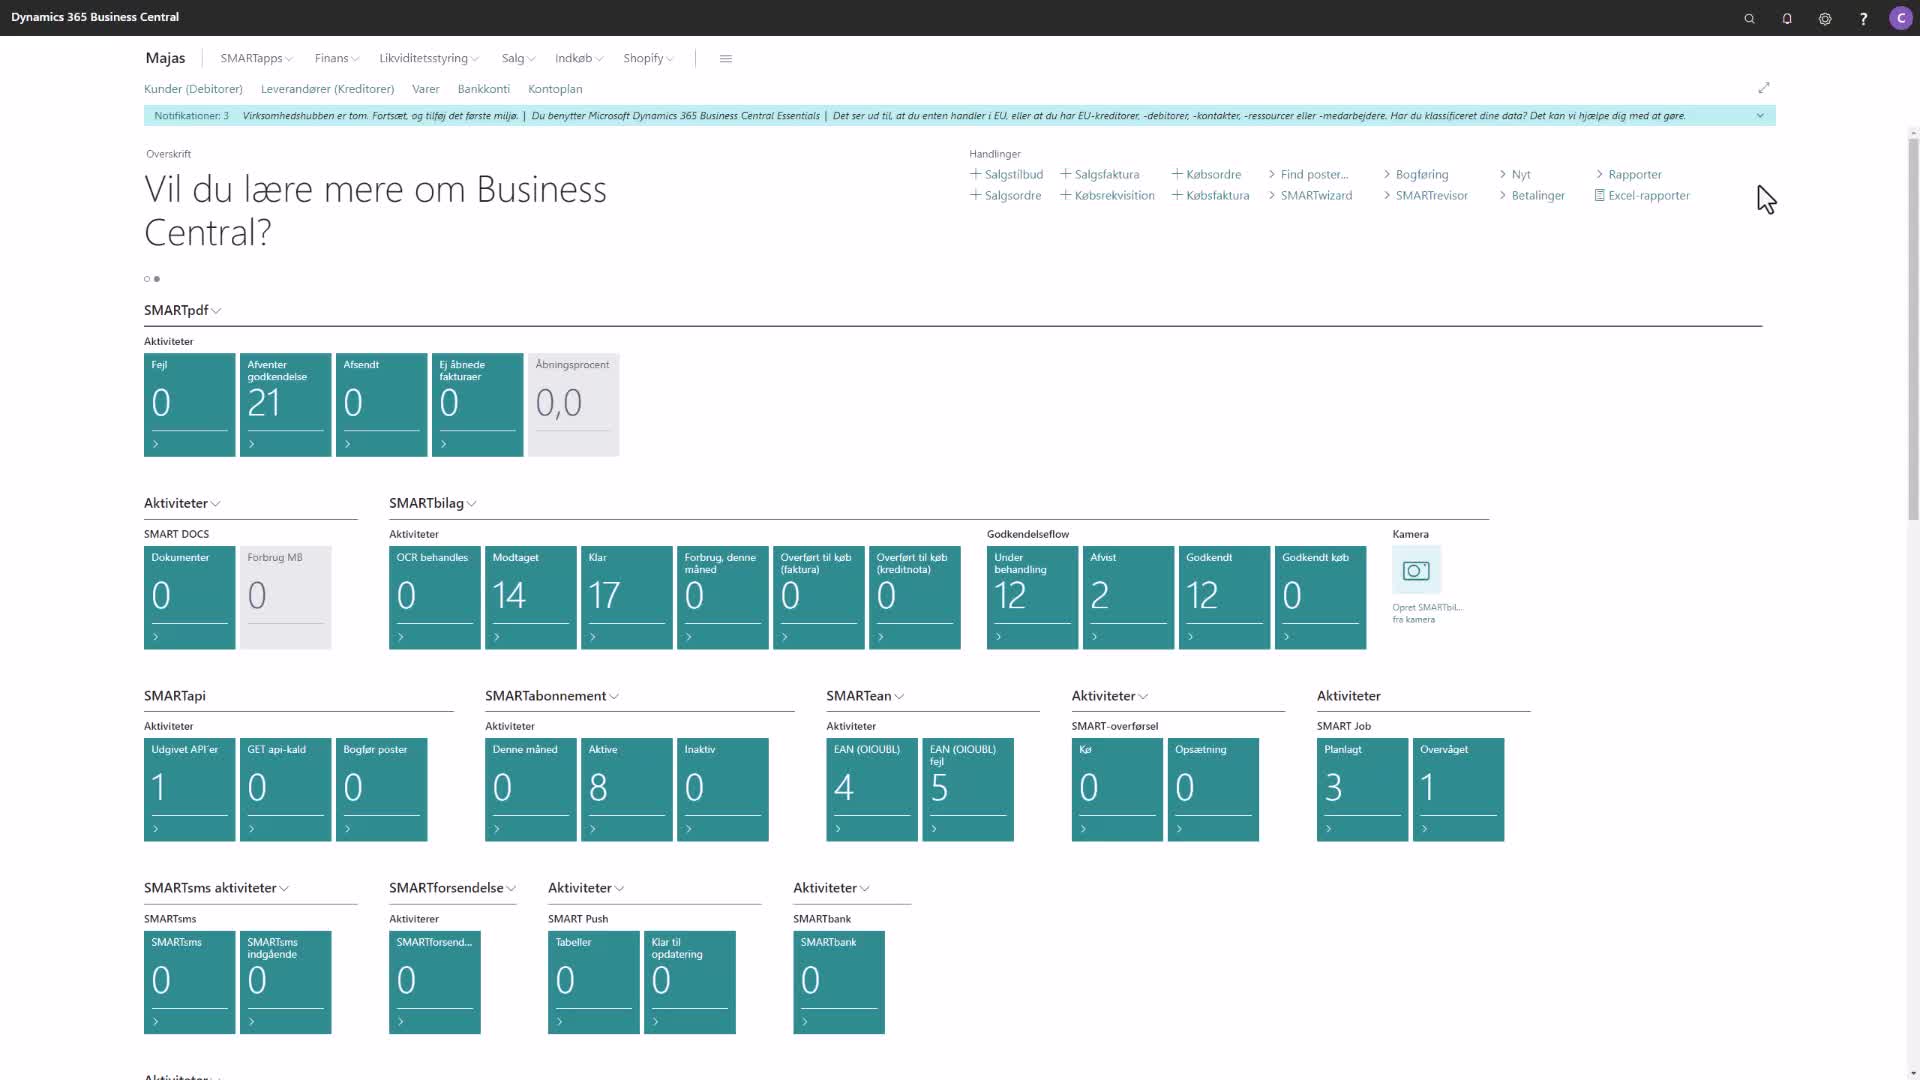Open the Modtaget tile showing 14

(530, 598)
